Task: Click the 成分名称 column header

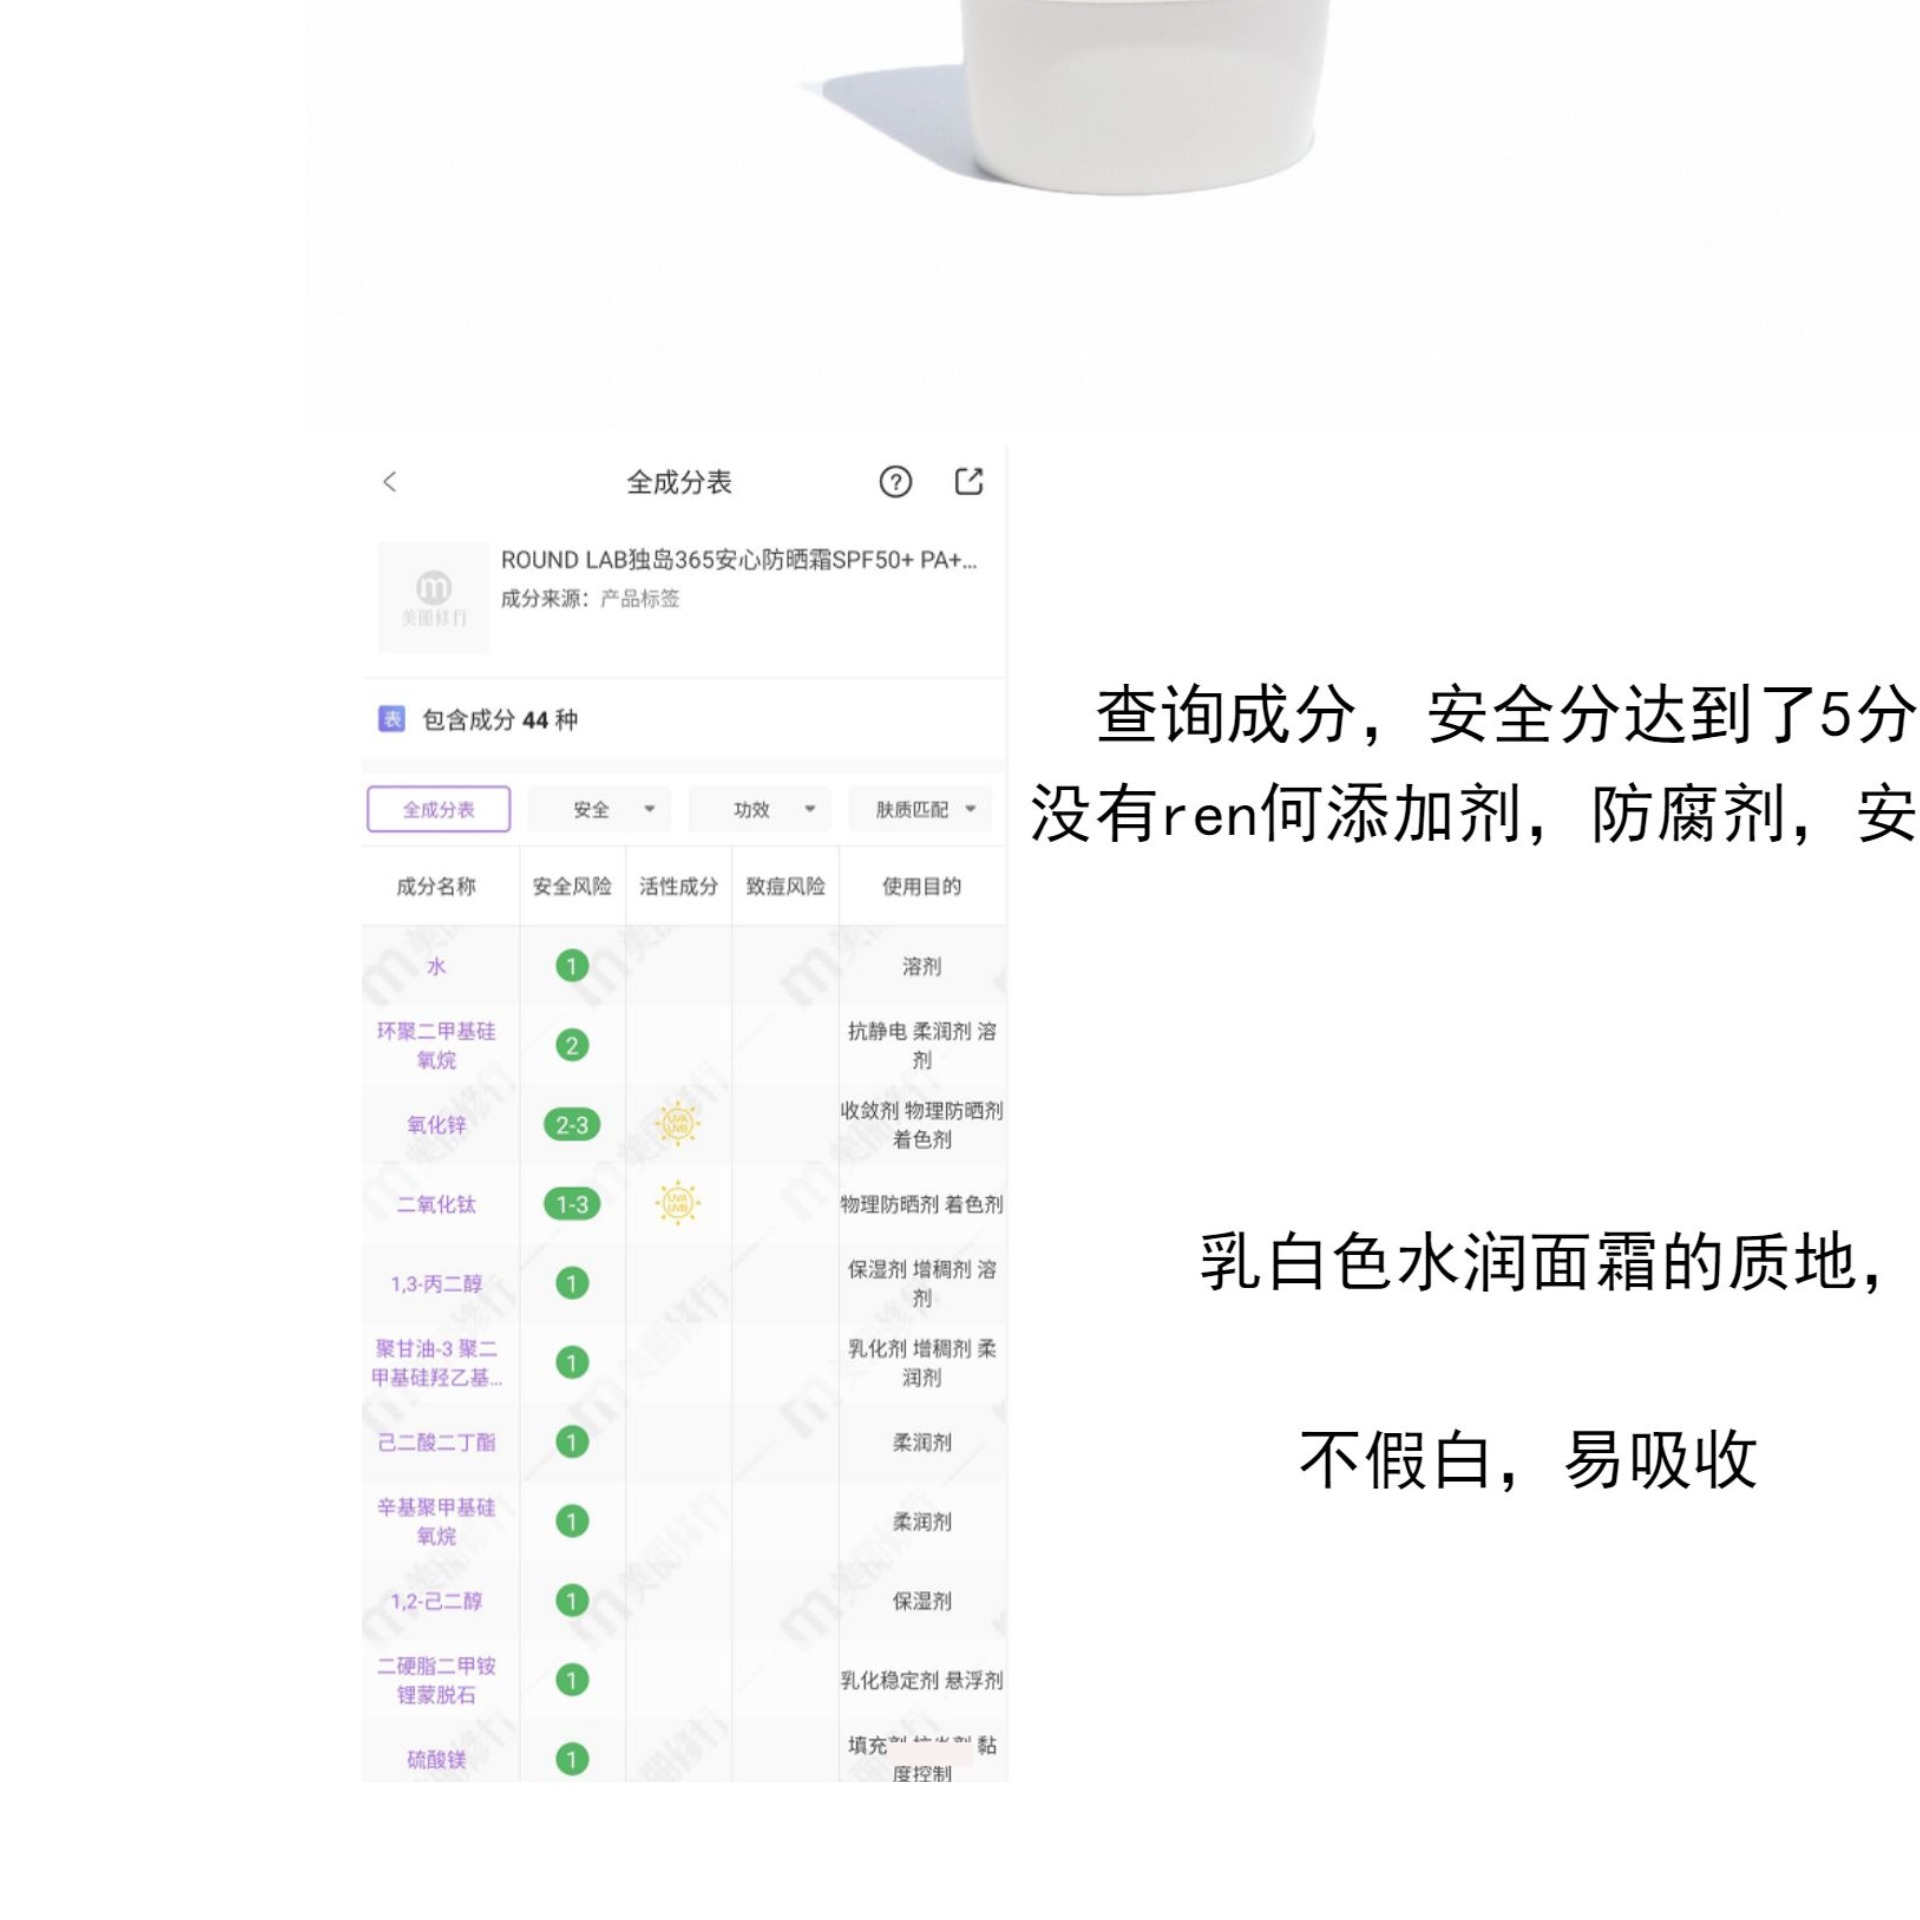Action: tap(436, 886)
